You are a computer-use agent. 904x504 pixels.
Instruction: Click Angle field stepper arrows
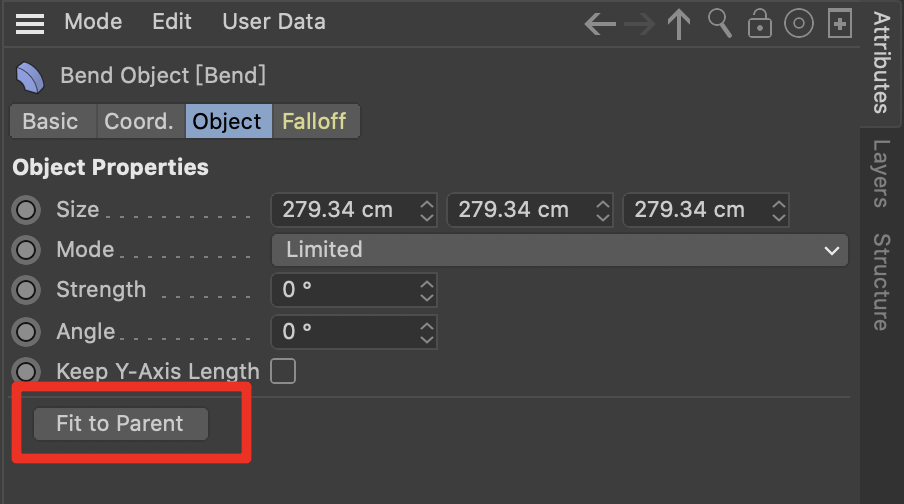point(427,332)
